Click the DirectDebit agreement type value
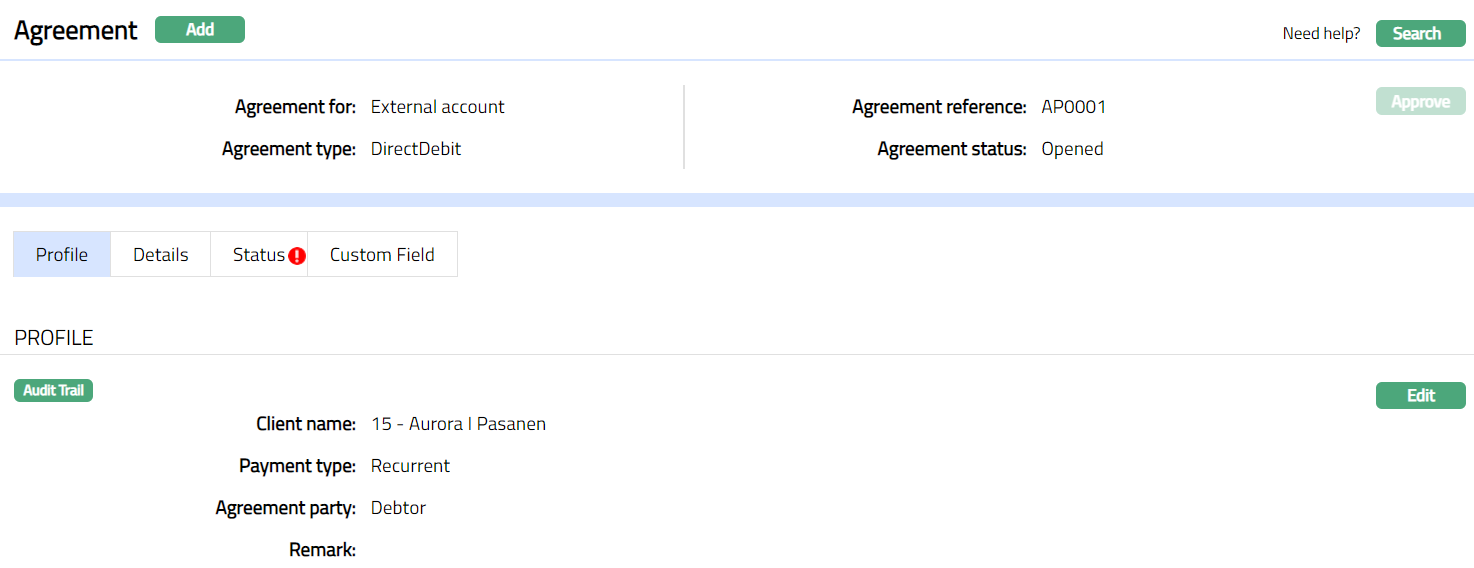 click(x=416, y=149)
